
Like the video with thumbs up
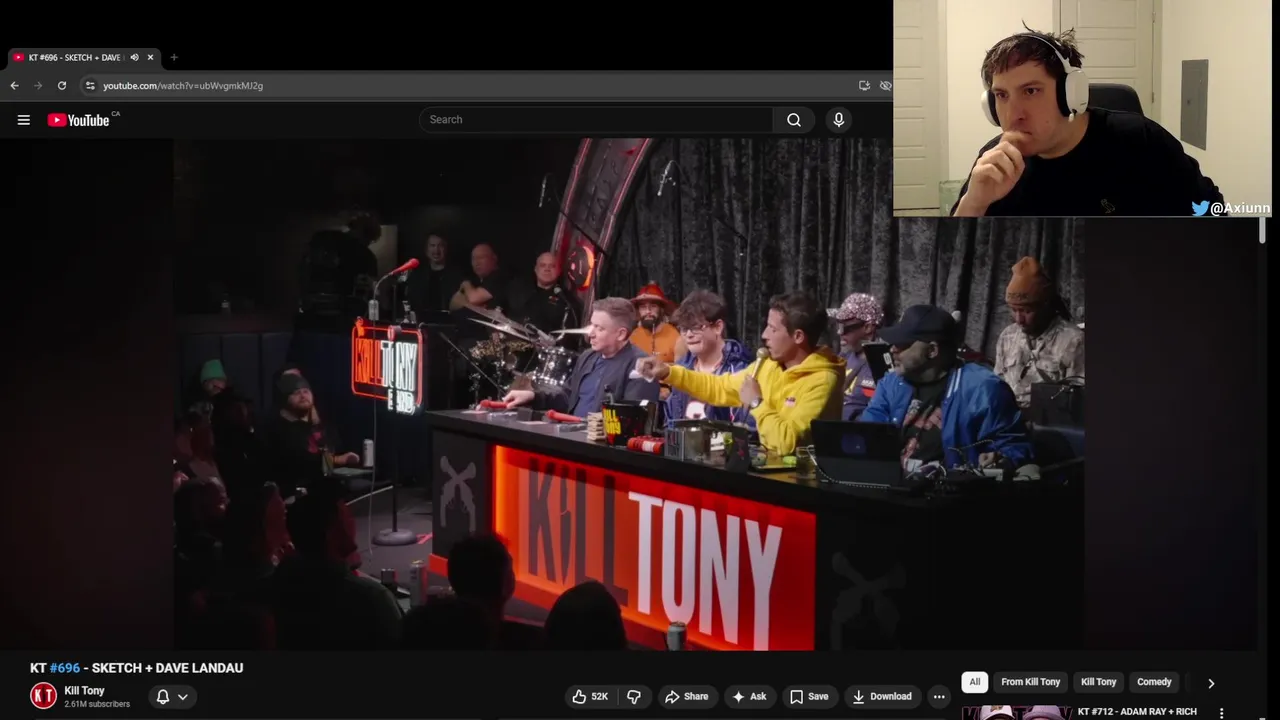coord(589,697)
